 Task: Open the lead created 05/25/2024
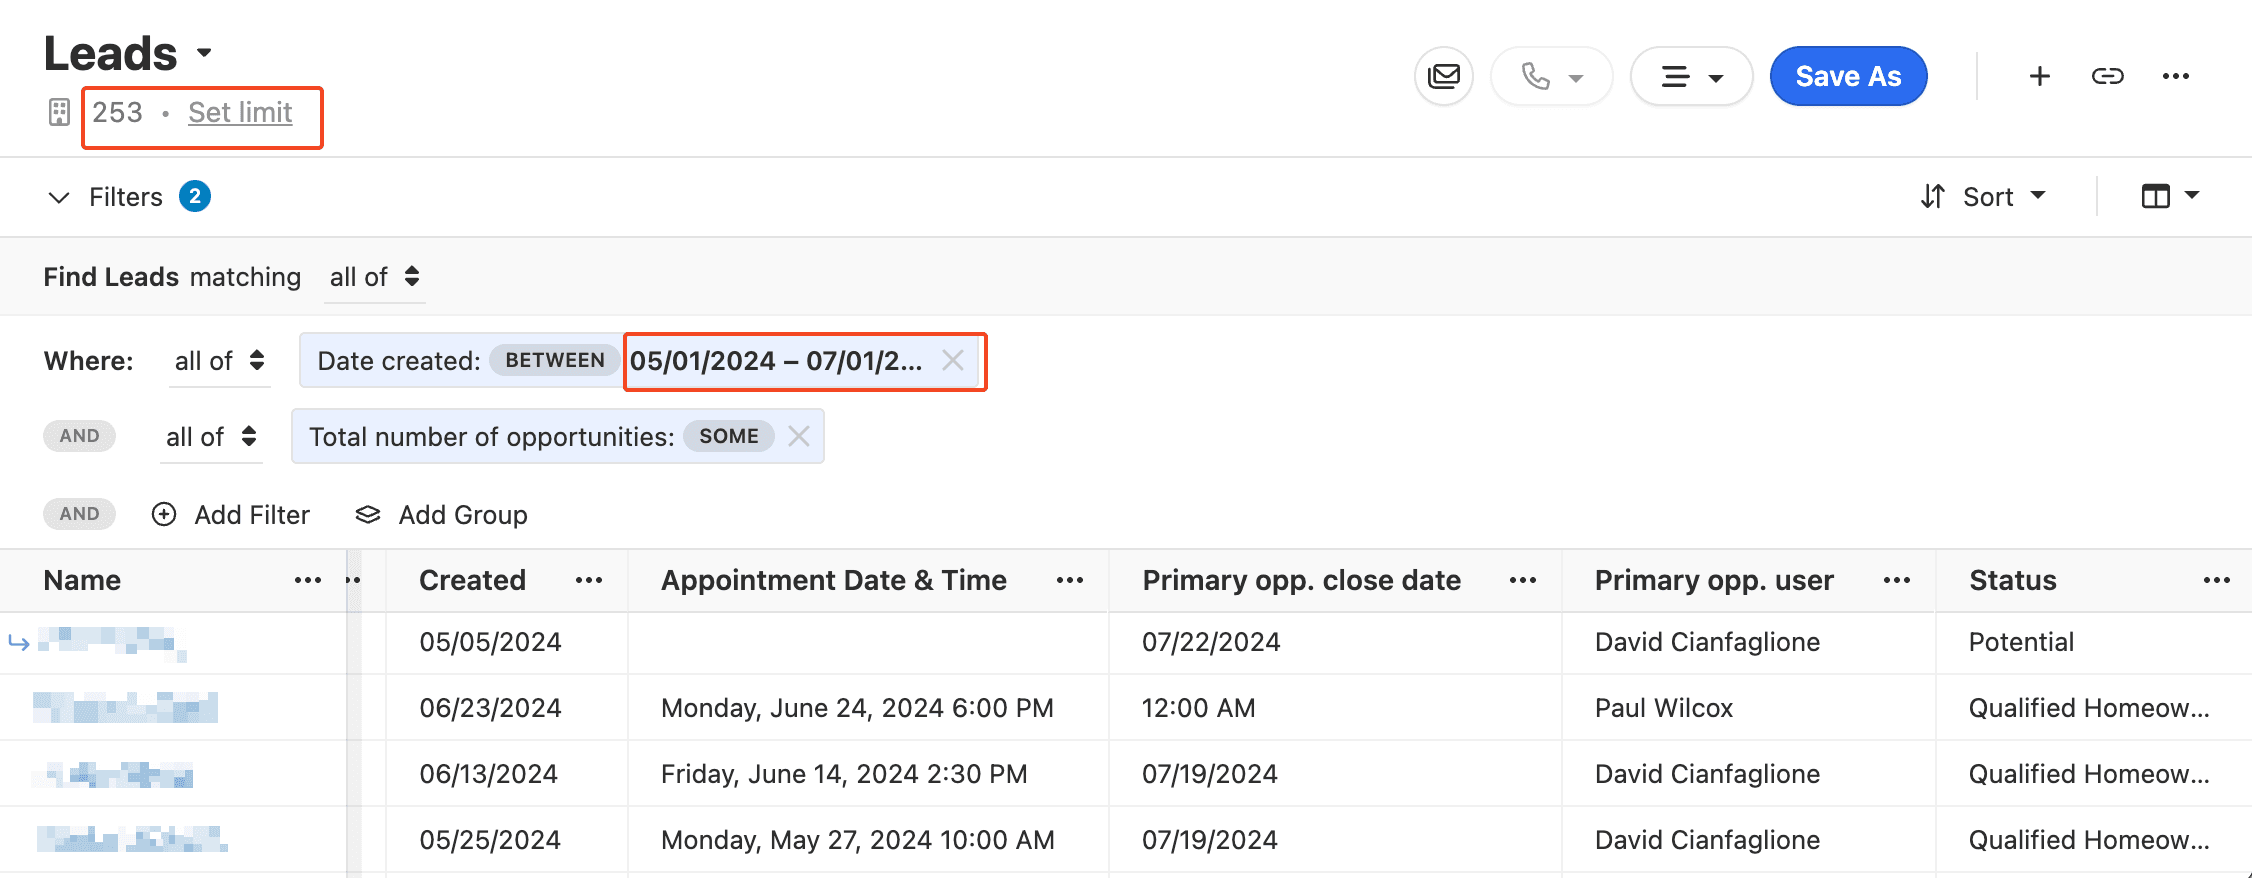132,840
